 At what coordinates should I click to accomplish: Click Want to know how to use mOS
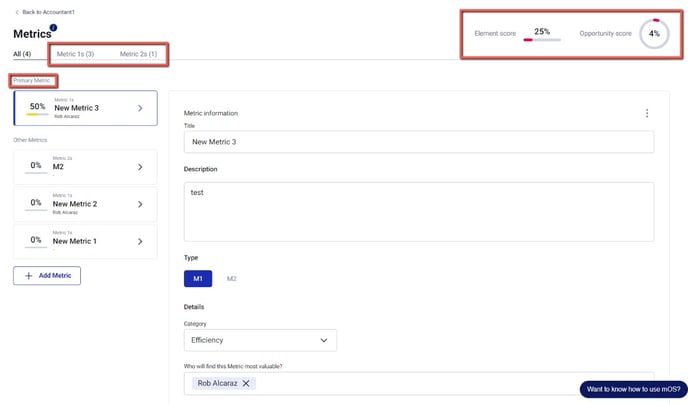click(634, 389)
